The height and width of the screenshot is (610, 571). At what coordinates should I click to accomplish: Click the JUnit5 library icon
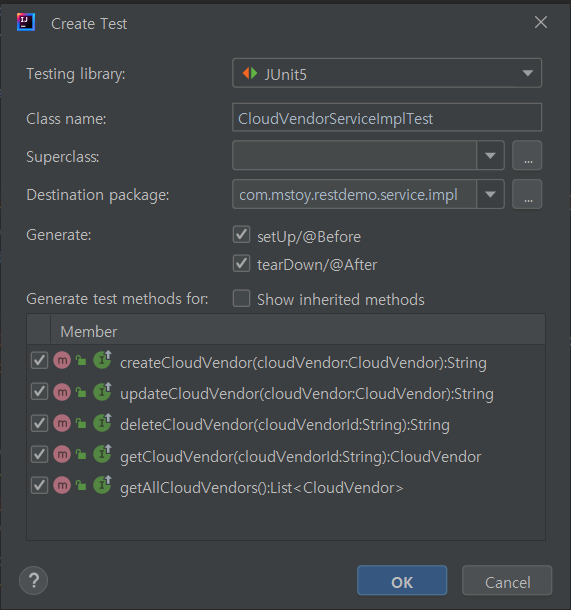coord(250,73)
